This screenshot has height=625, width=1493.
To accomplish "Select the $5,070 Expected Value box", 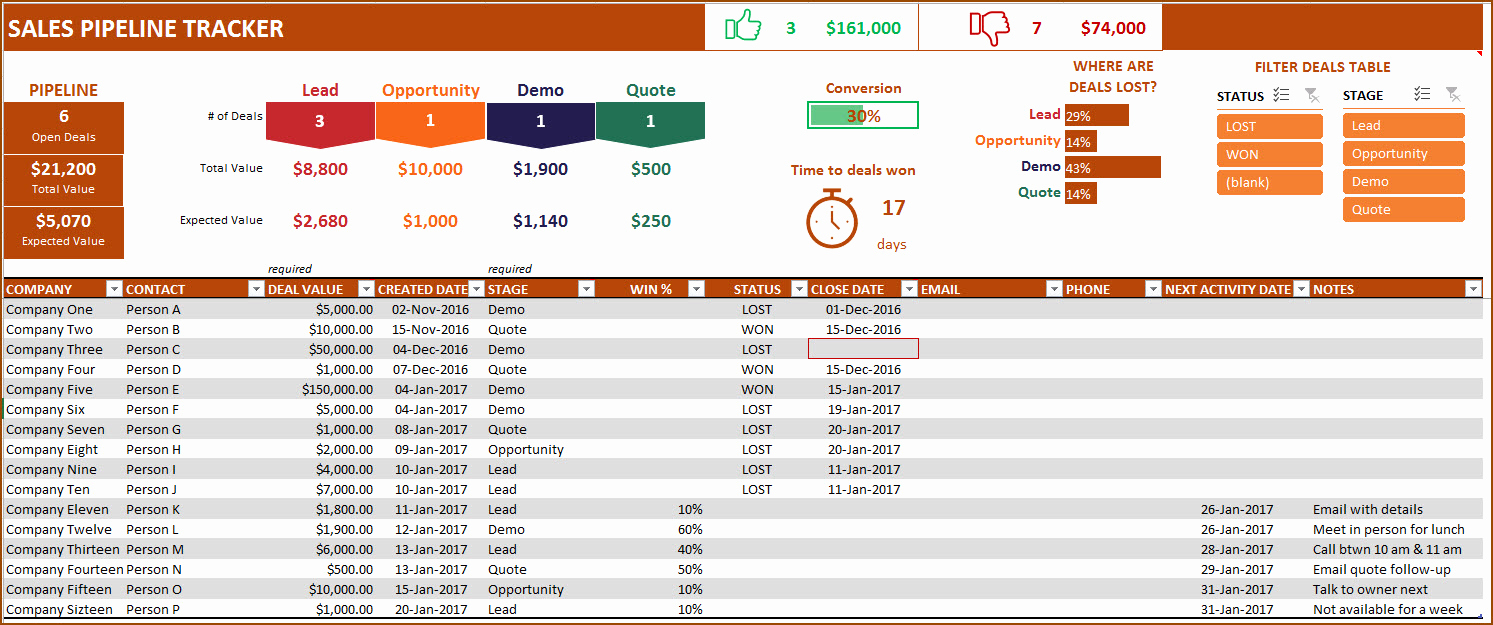I will tap(64, 231).
